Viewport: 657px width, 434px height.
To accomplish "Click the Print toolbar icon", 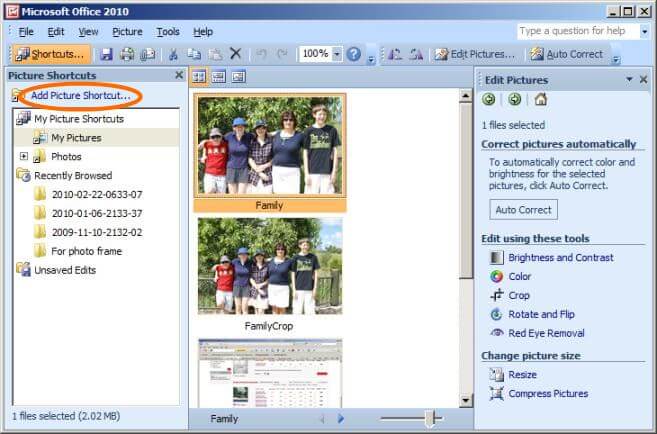I will point(127,54).
